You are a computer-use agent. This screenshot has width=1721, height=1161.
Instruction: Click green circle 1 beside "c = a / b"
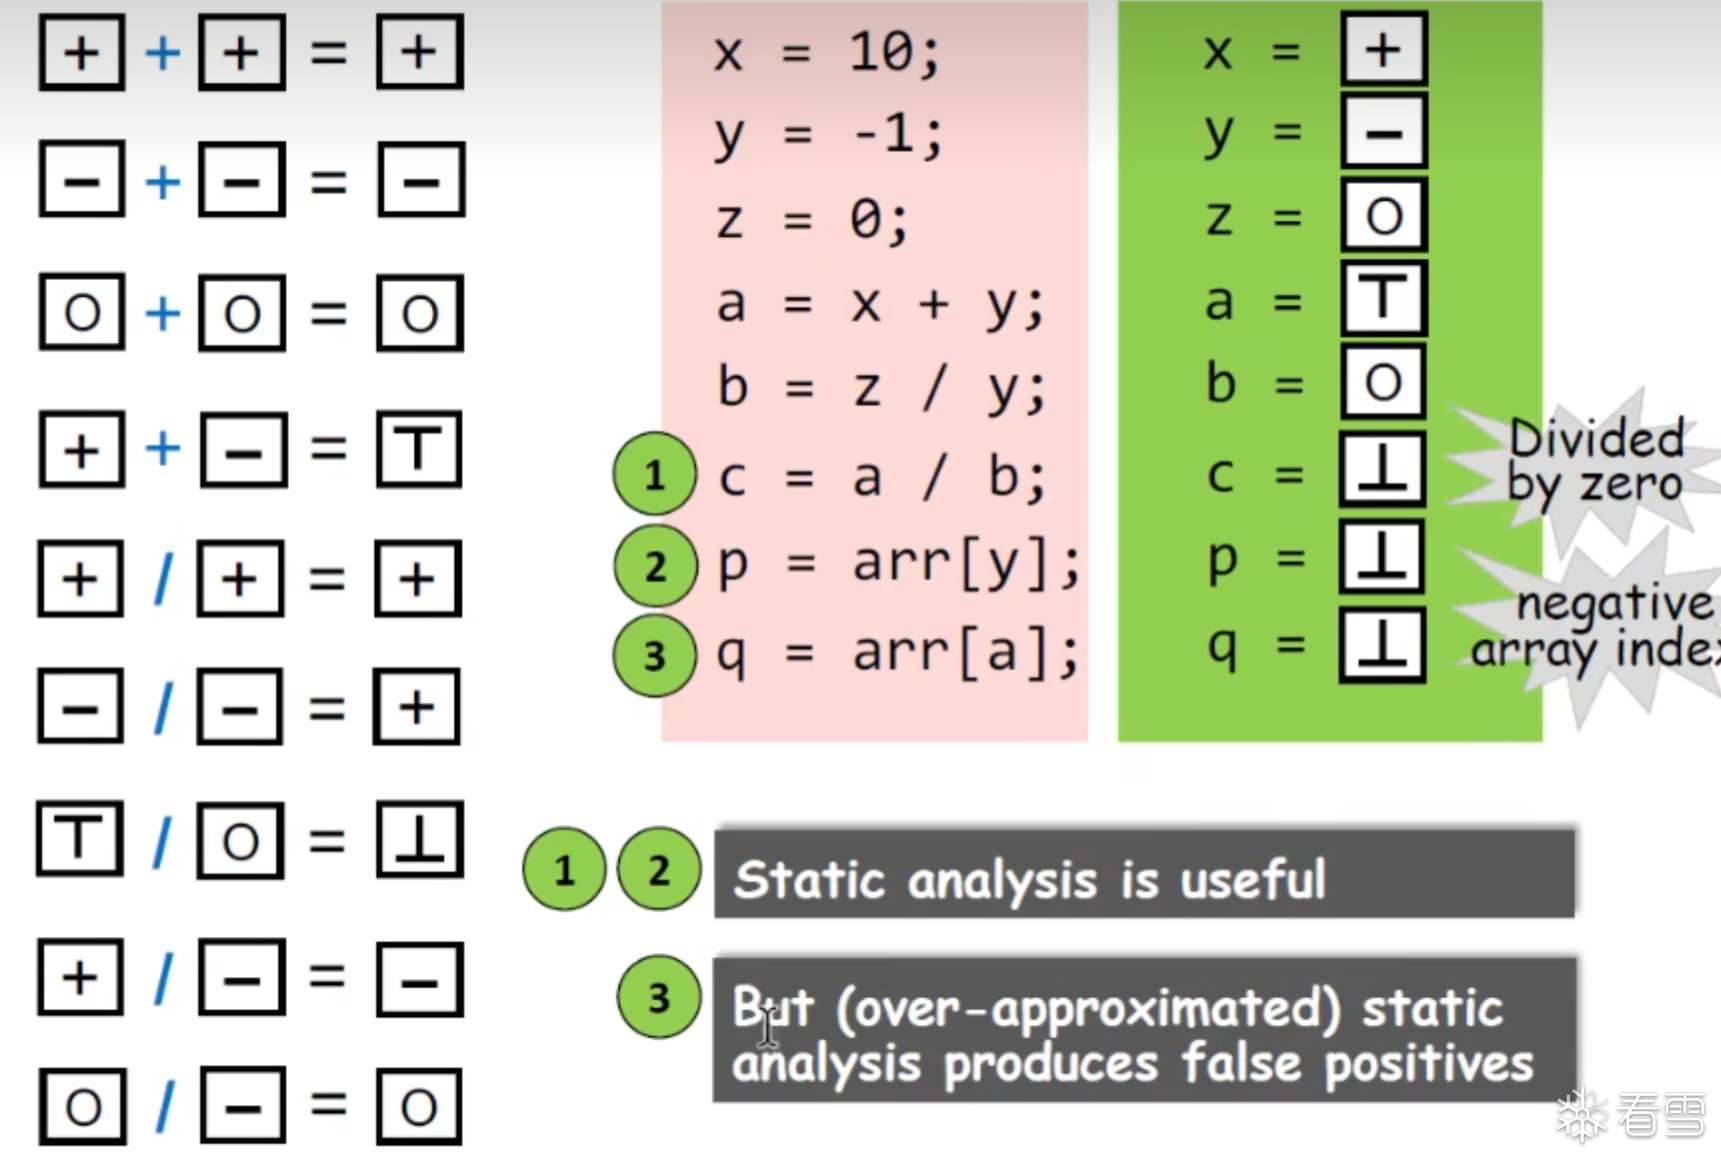tap(654, 474)
